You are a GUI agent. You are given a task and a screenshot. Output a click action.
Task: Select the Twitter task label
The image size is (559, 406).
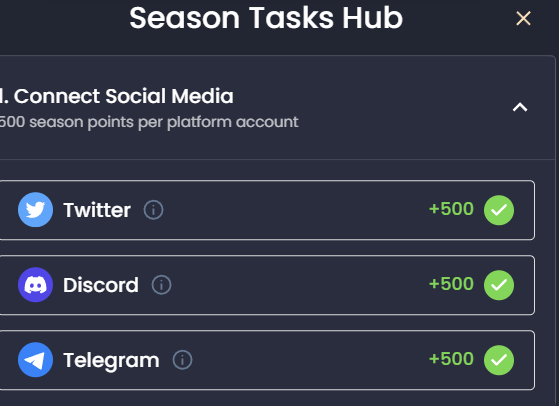click(x=97, y=210)
